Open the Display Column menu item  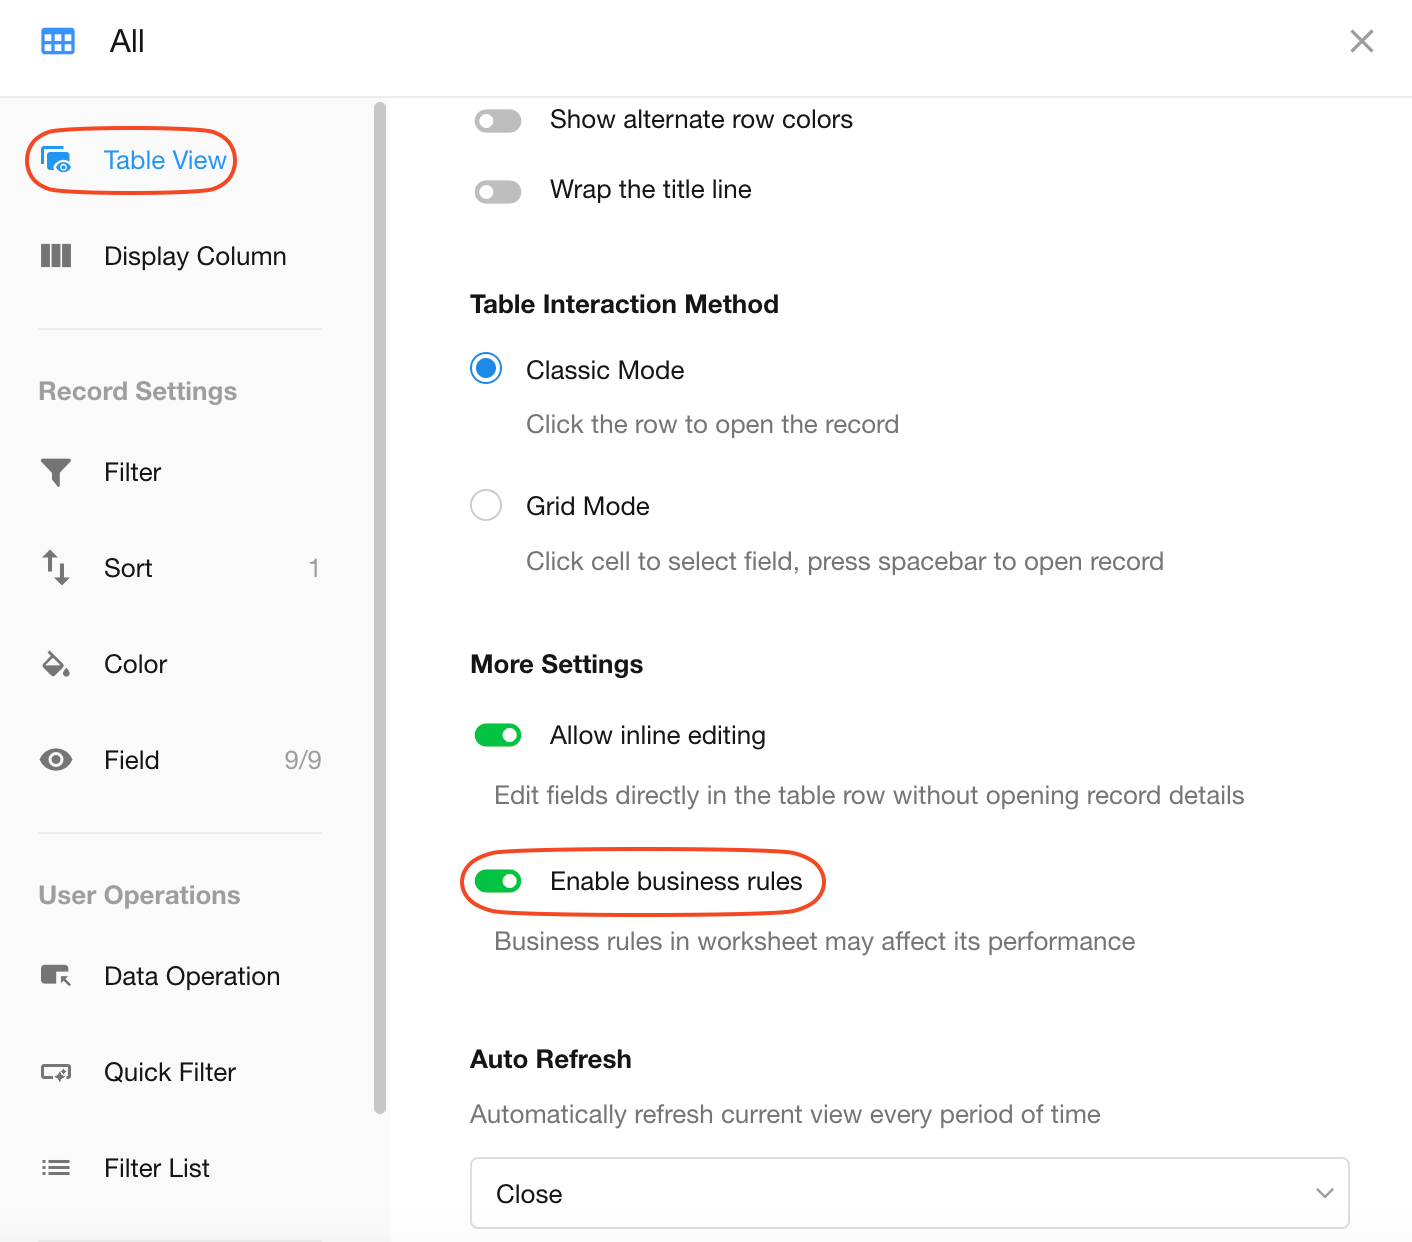click(x=195, y=256)
